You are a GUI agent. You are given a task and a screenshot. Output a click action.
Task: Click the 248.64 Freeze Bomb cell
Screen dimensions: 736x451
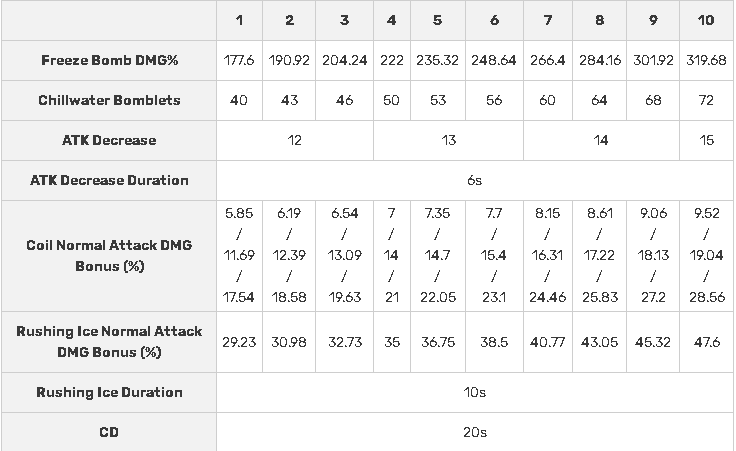(x=495, y=60)
